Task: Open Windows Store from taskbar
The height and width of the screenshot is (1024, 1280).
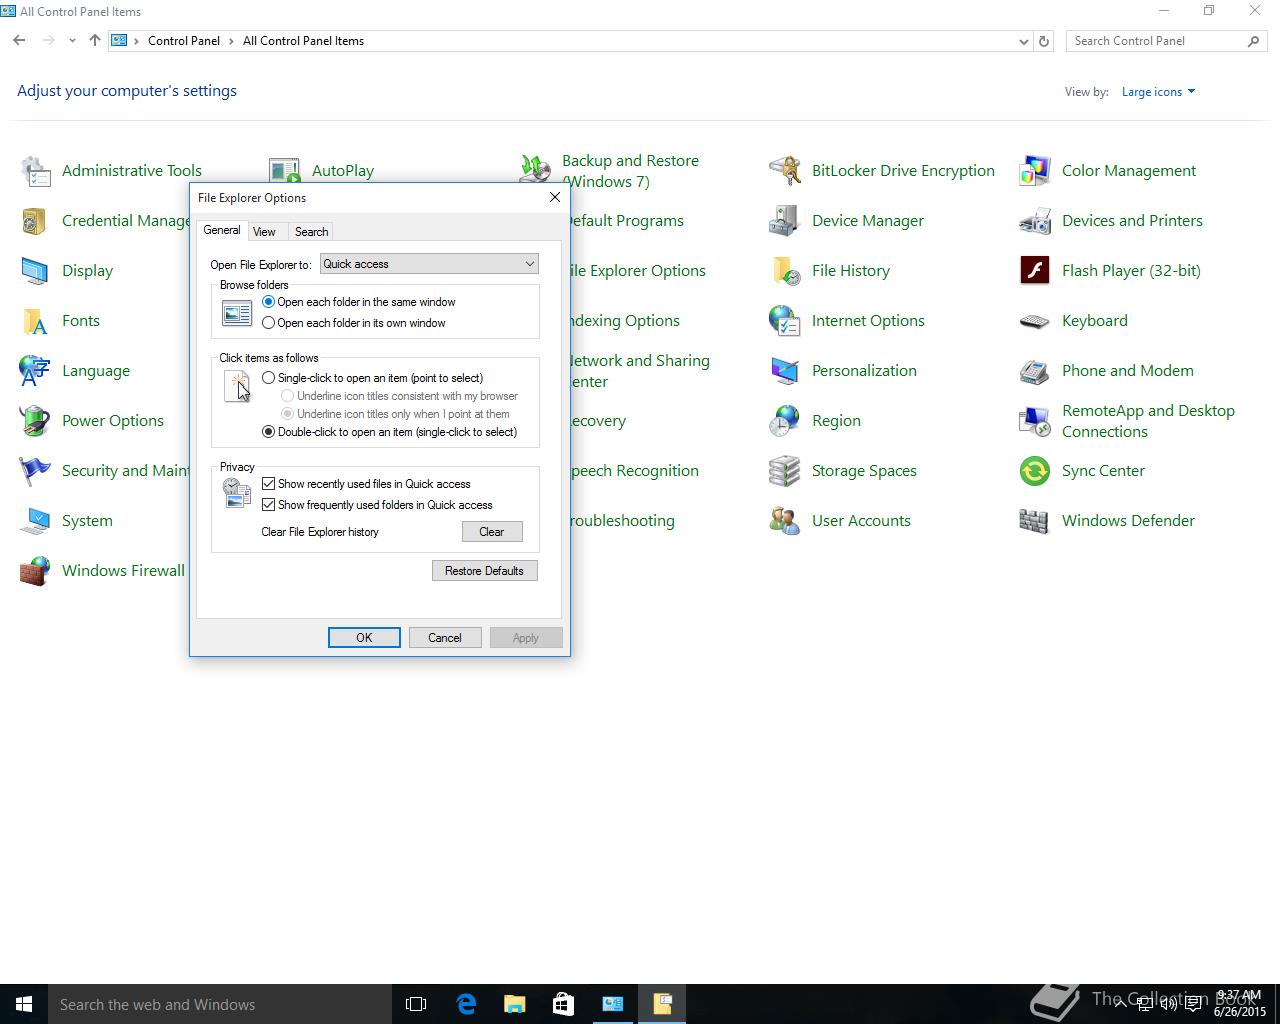Action: pyautogui.click(x=564, y=1004)
